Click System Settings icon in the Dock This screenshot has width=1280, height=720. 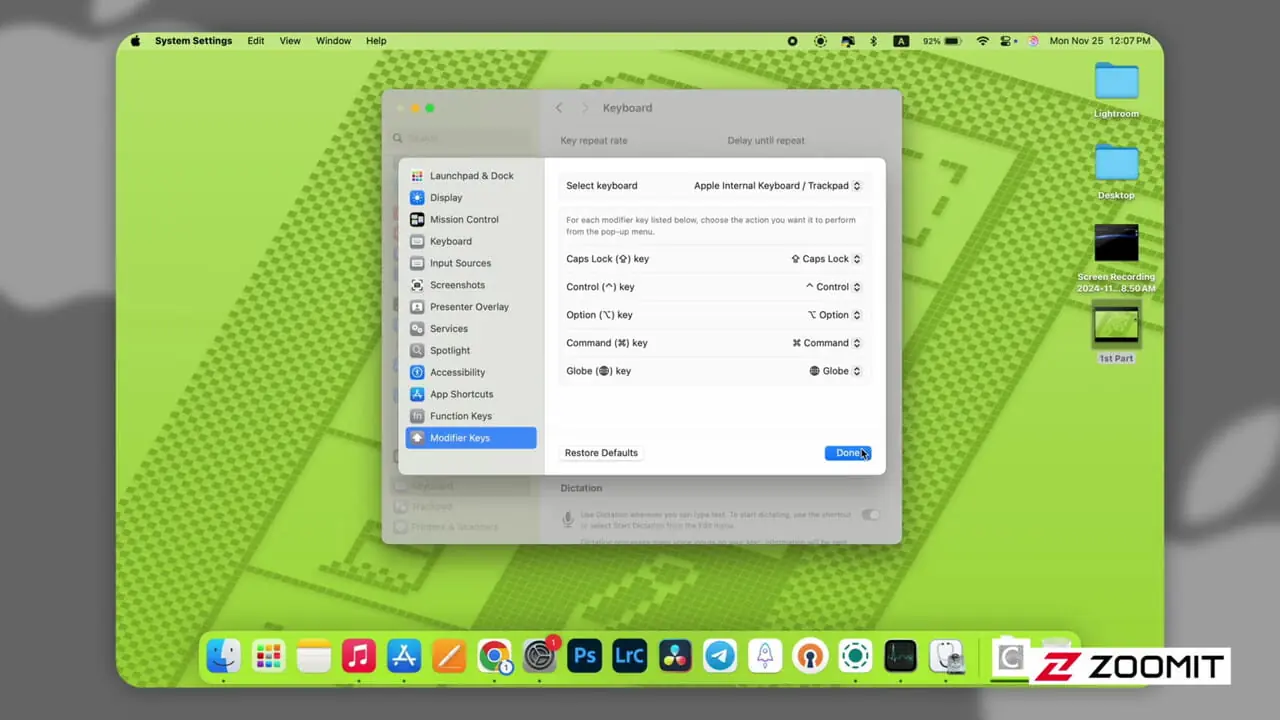pos(540,656)
